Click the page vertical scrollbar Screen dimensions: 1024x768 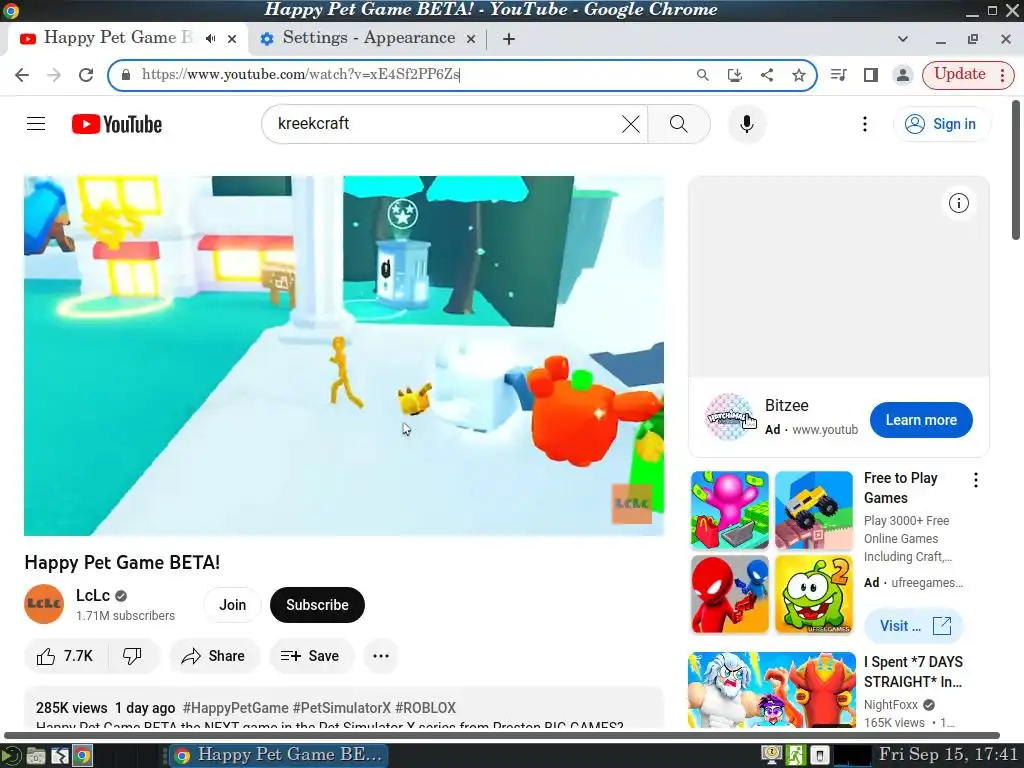pos(1016,170)
